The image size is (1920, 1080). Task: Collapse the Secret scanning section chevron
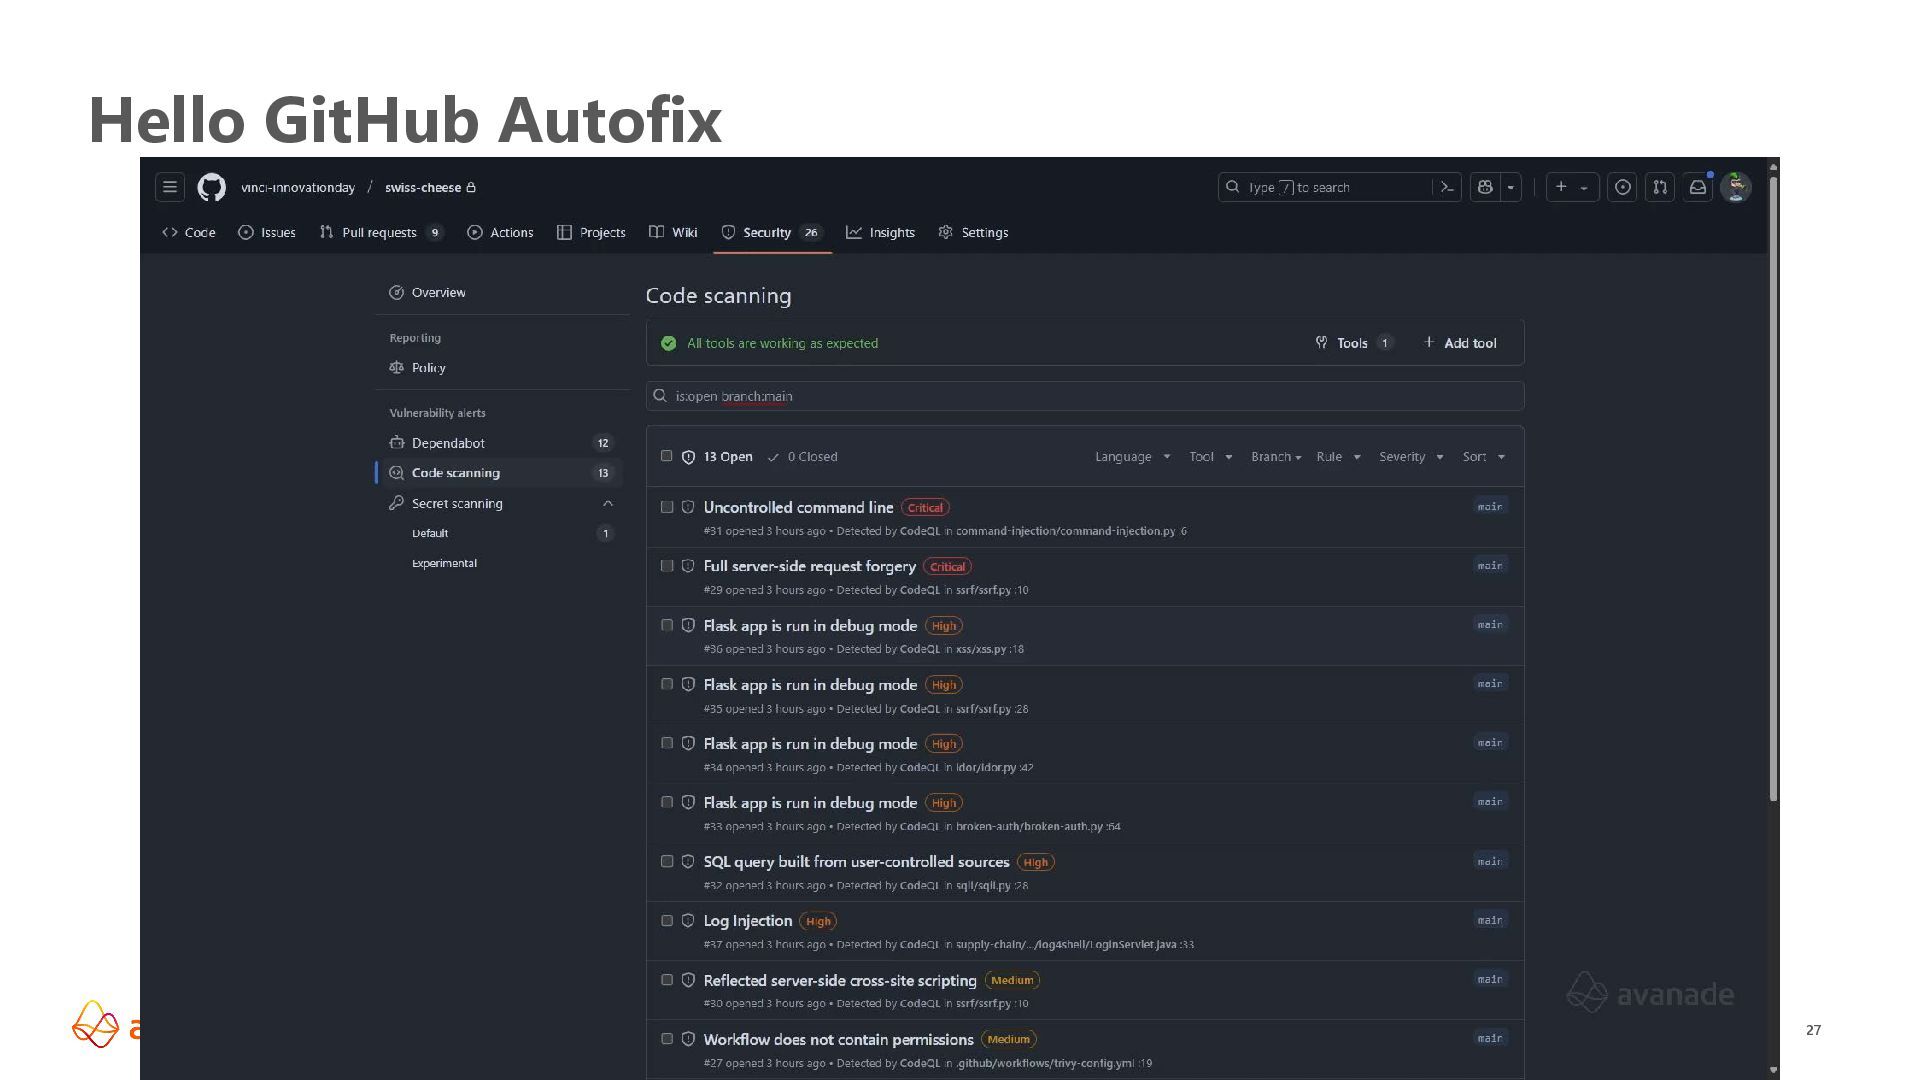pyautogui.click(x=607, y=503)
